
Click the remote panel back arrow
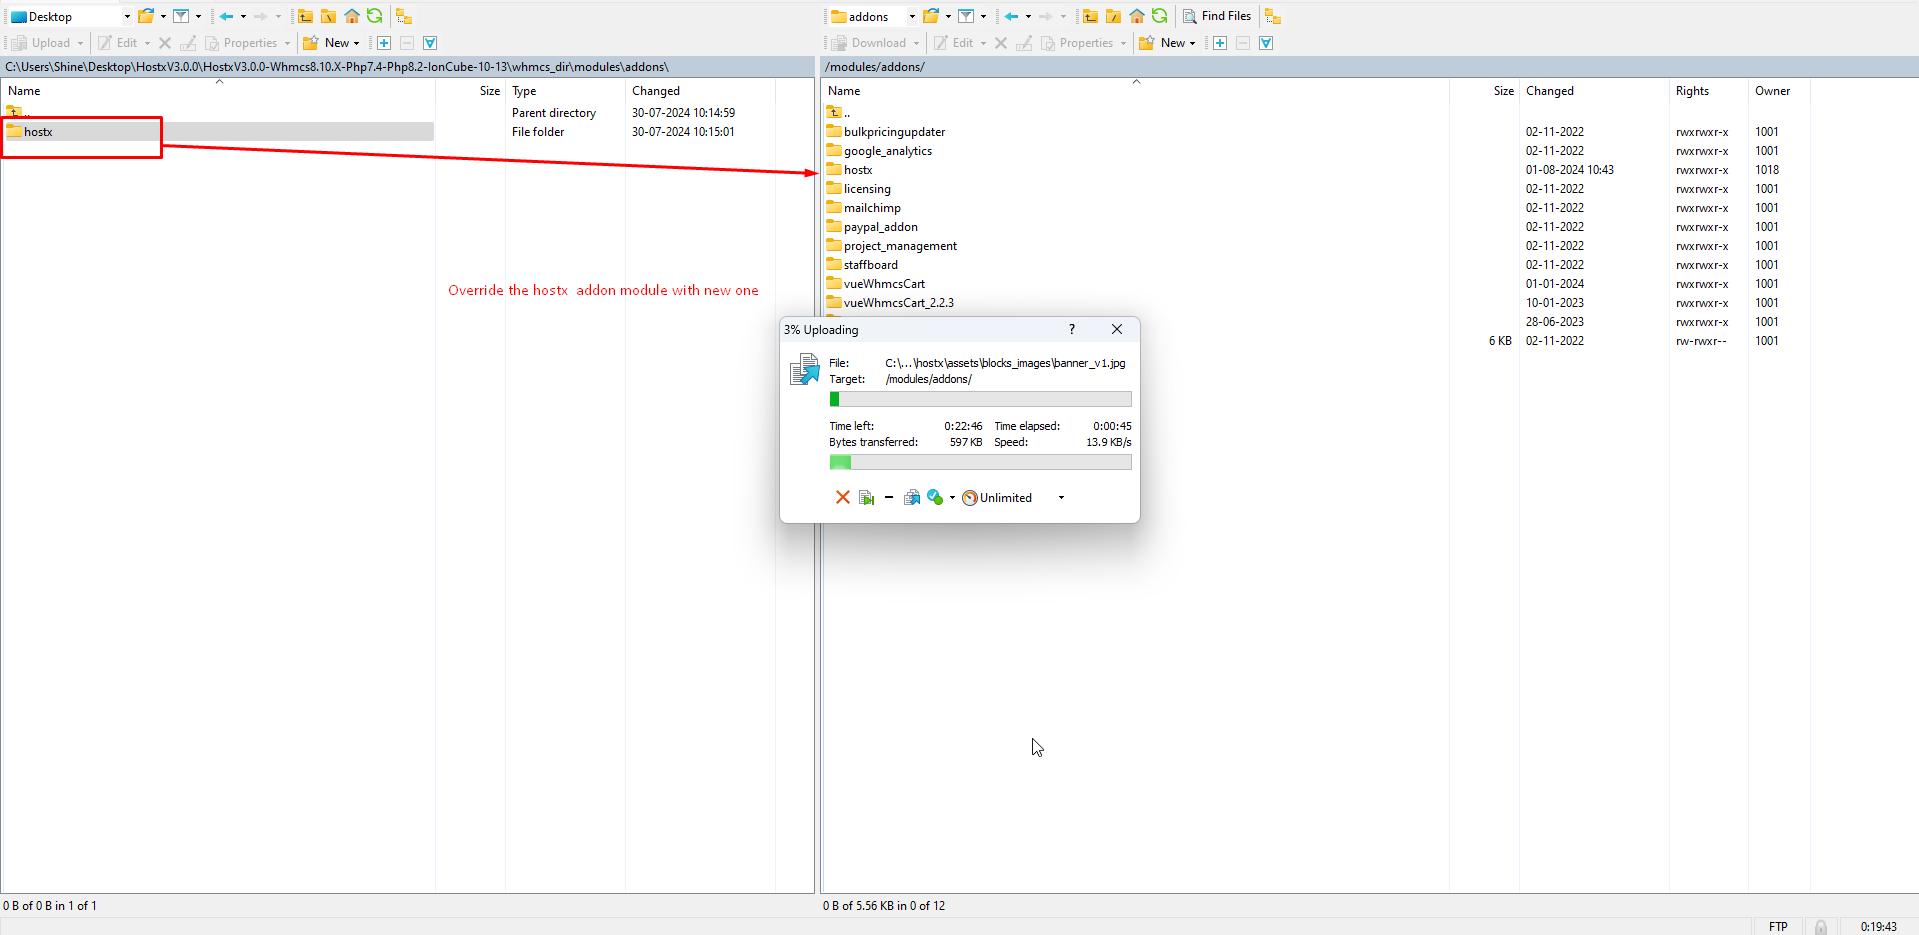coord(1011,16)
